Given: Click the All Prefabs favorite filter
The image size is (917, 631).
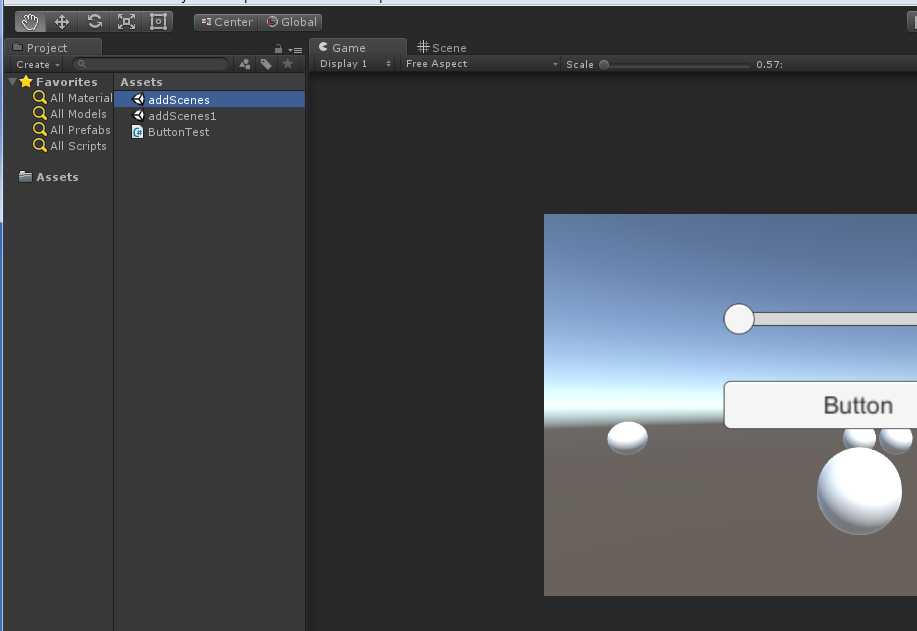Looking at the screenshot, I should (x=80, y=130).
